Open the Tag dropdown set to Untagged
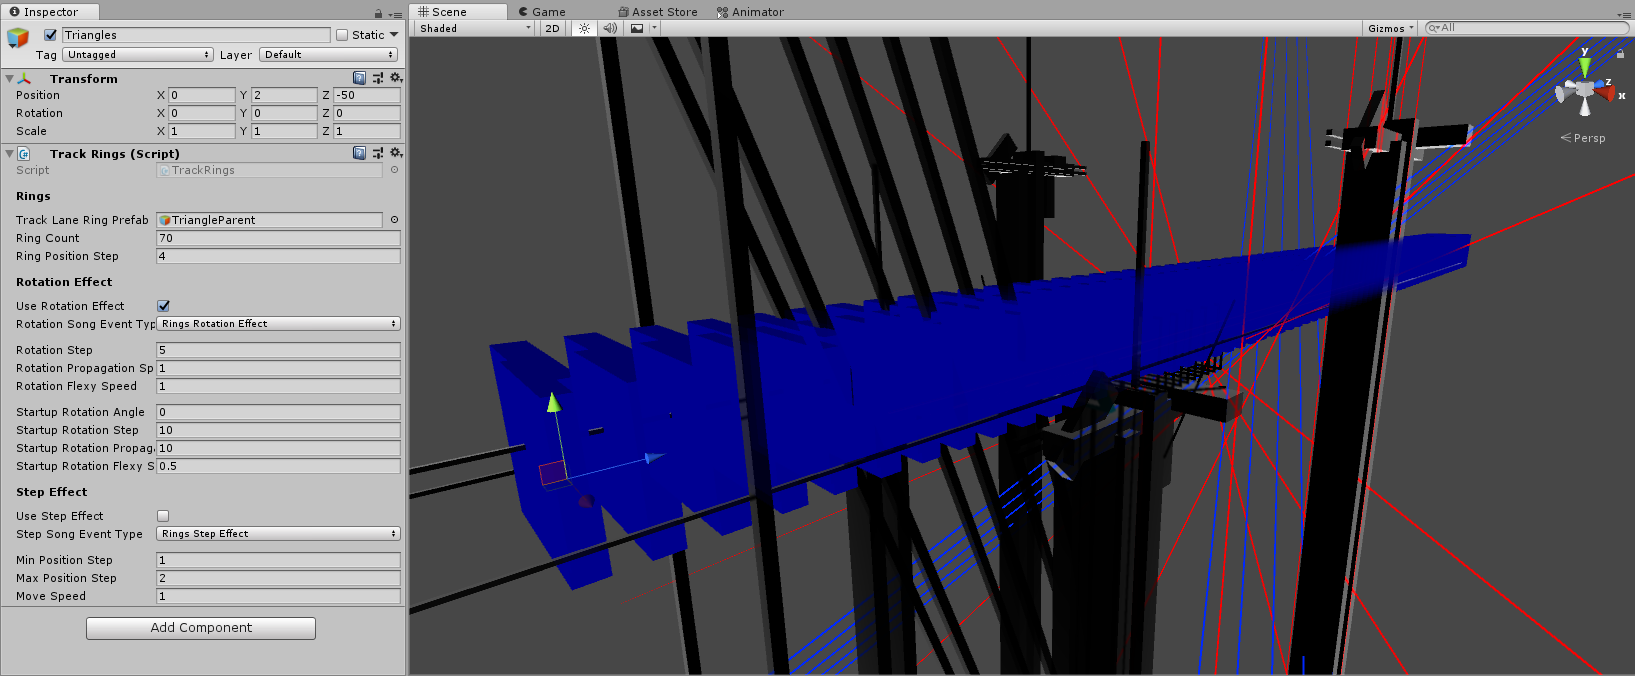 click(138, 55)
